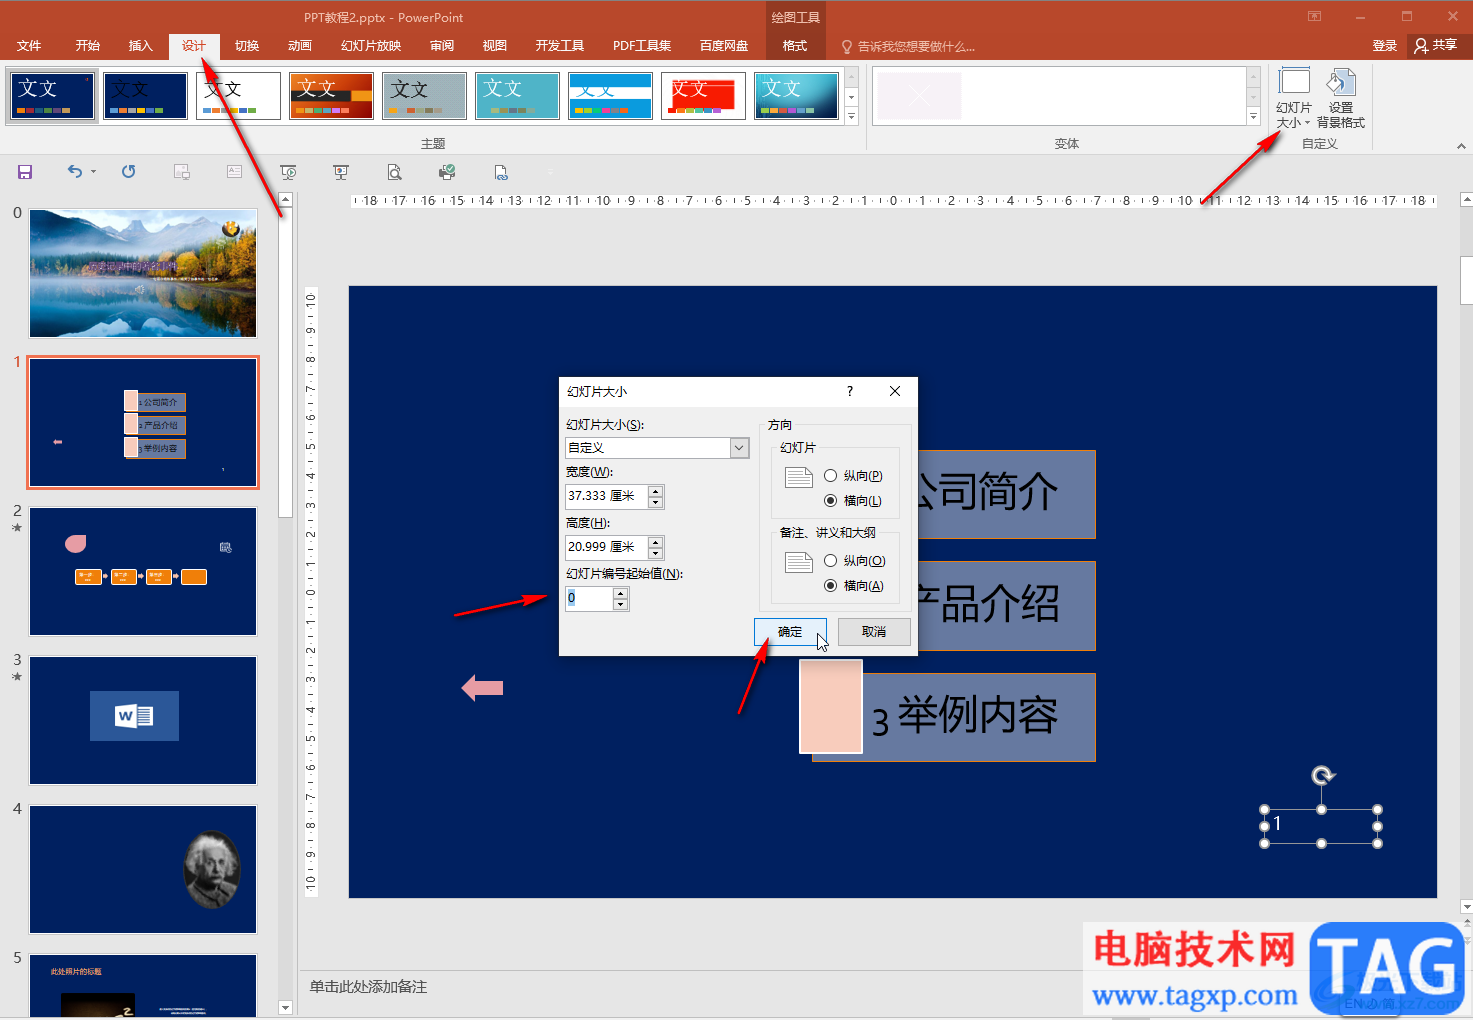
Task: Select slide 2 thumbnail with flowchart
Action: (143, 571)
